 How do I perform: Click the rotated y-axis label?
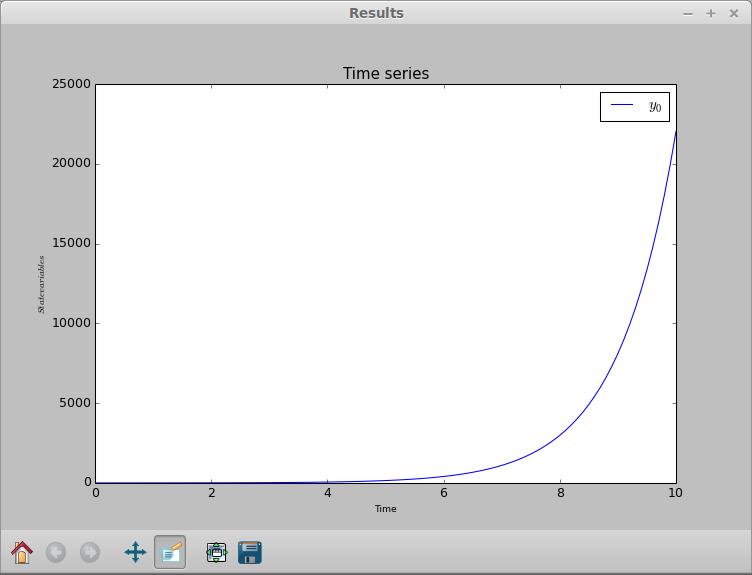pyautogui.click(x=42, y=284)
